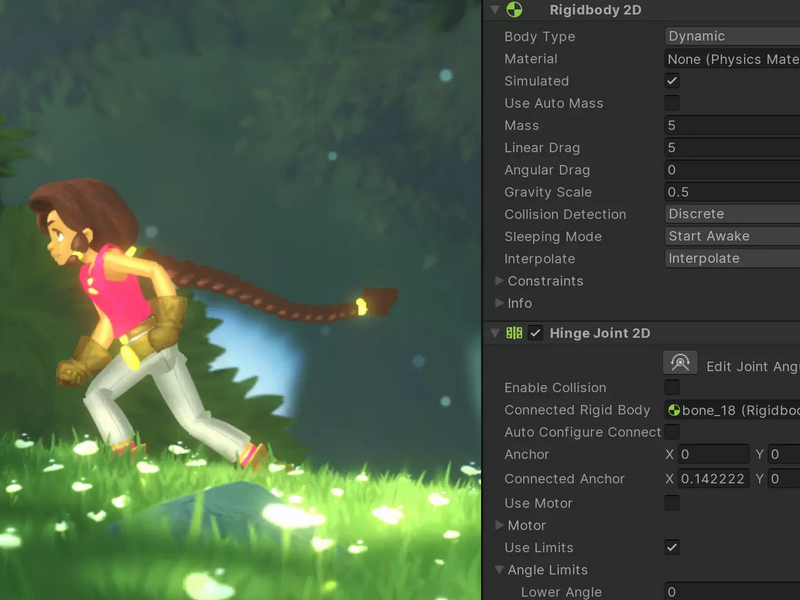Screen dimensions: 800x600
Task: Click the Gravity Scale value field
Action: [x=732, y=192]
